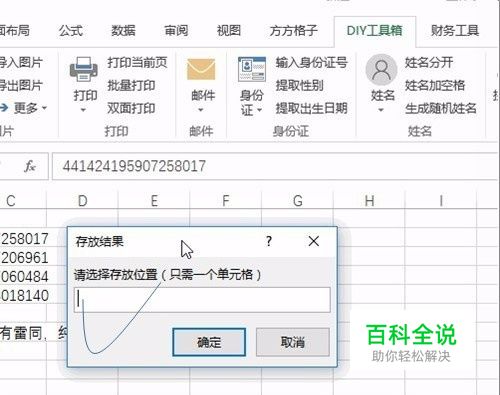Viewport: 500px width, 395px height.
Task: Click the ID card icon
Action: pyautogui.click(x=252, y=69)
